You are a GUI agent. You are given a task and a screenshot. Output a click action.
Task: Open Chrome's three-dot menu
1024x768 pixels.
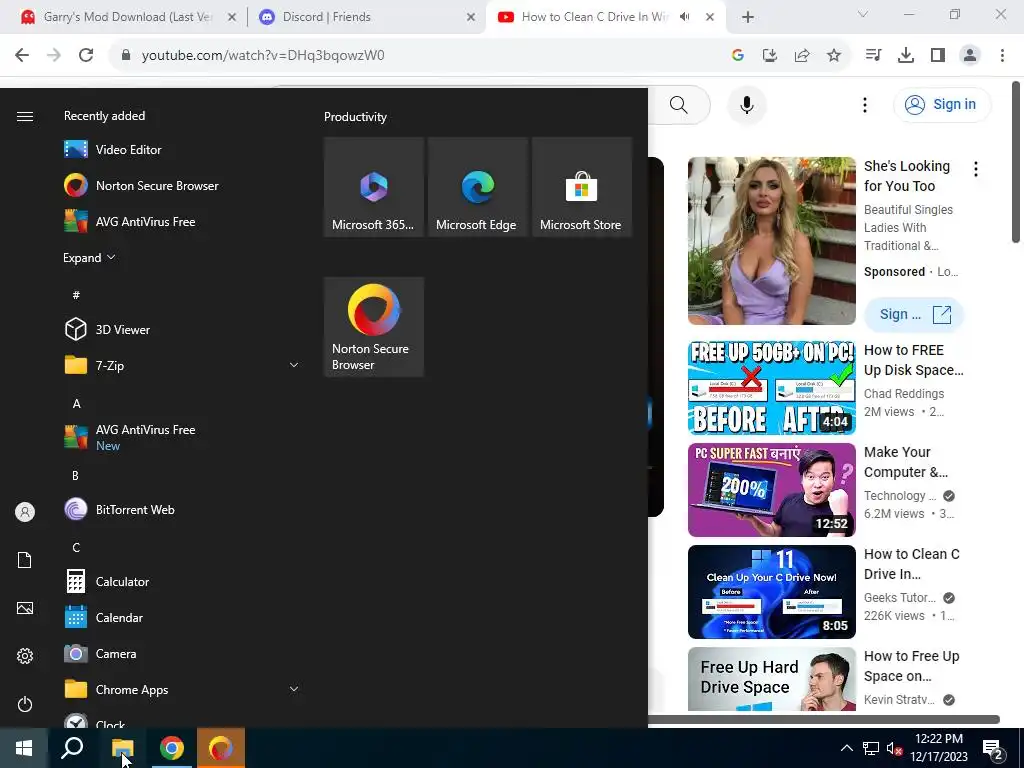[1002, 56]
